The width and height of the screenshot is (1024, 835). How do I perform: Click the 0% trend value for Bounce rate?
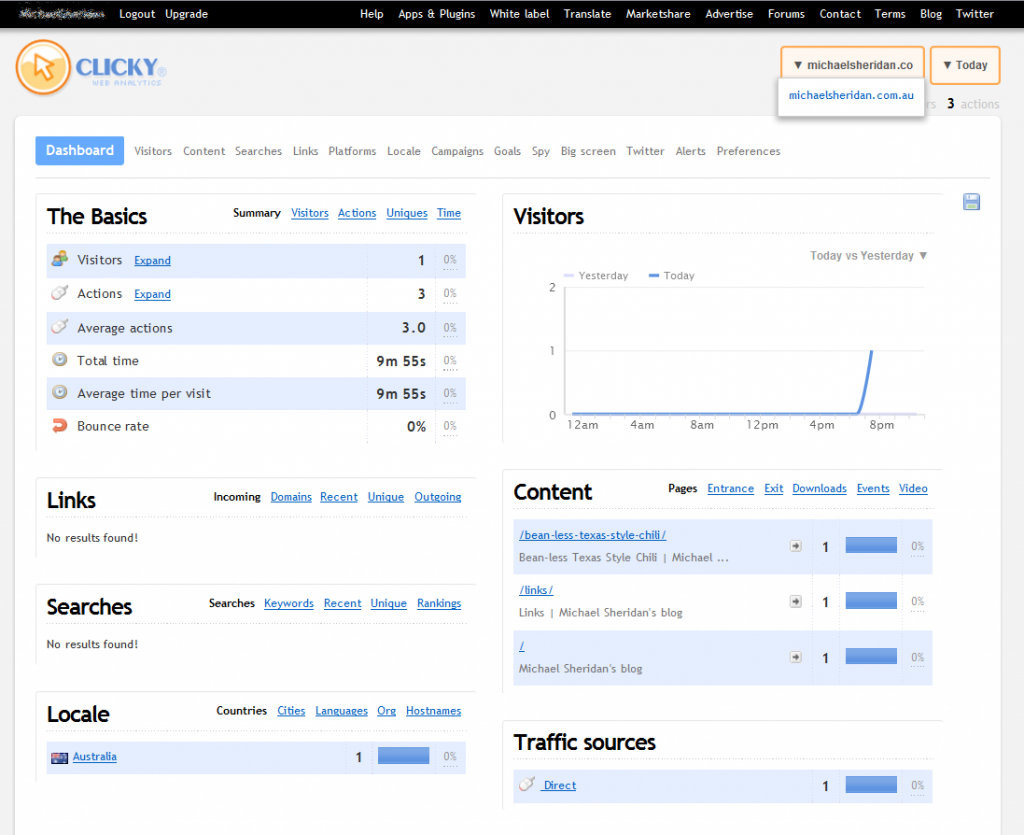click(x=450, y=426)
